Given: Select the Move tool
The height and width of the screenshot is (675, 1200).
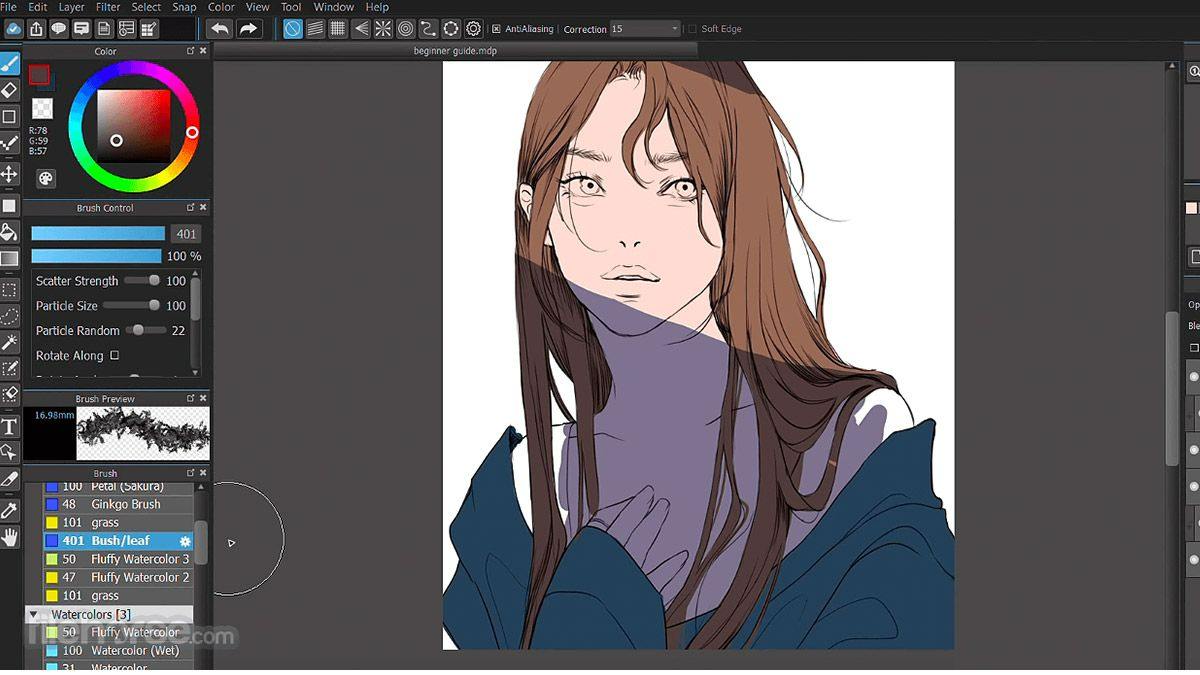Looking at the screenshot, I should [9, 174].
